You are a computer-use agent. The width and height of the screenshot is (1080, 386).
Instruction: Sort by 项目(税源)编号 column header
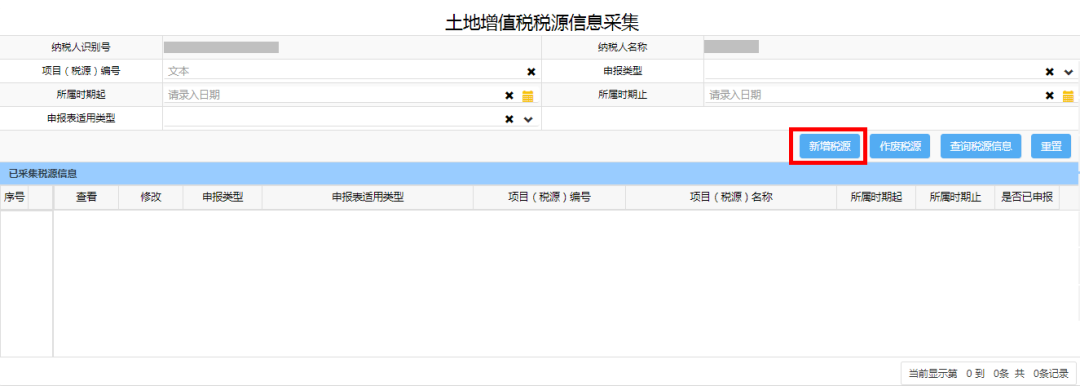[x=550, y=197]
